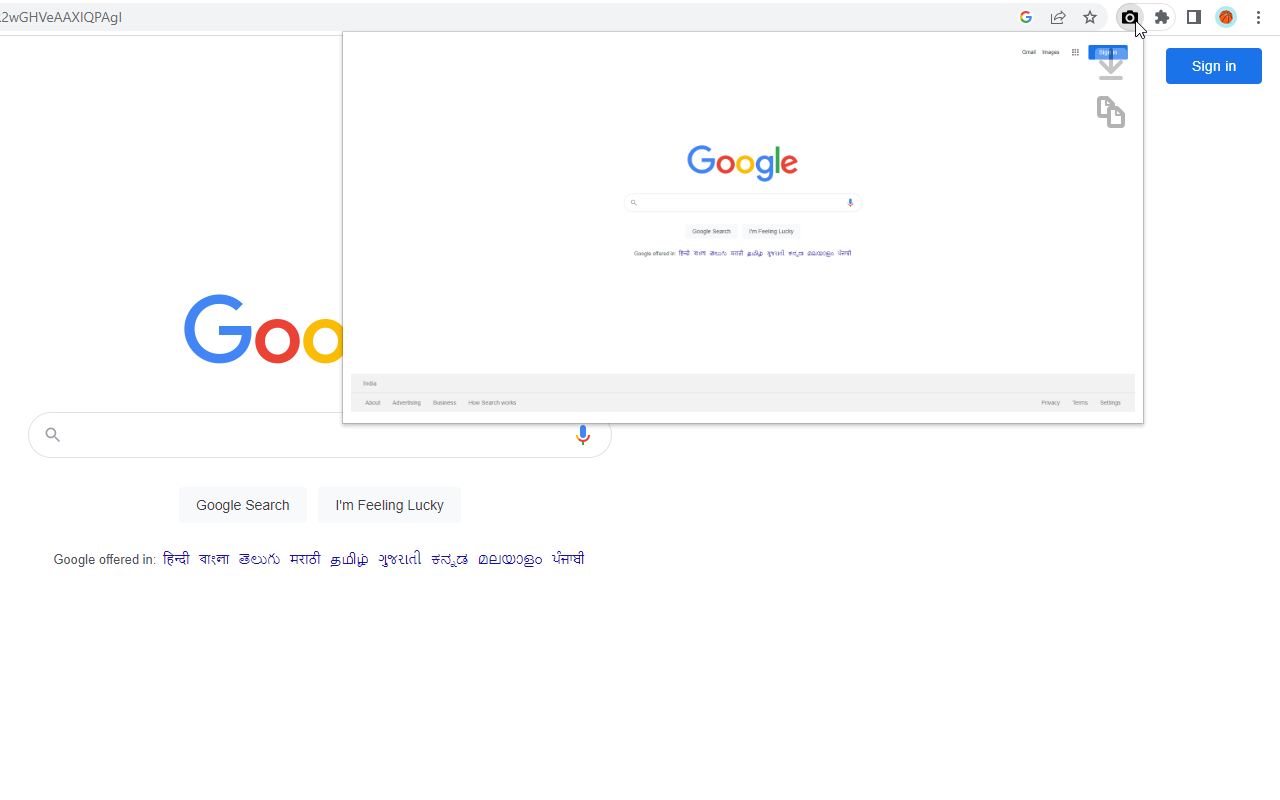The image size is (1280, 800).
Task: Click the share icon in the toolbar
Action: click(x=1057, y=17)
